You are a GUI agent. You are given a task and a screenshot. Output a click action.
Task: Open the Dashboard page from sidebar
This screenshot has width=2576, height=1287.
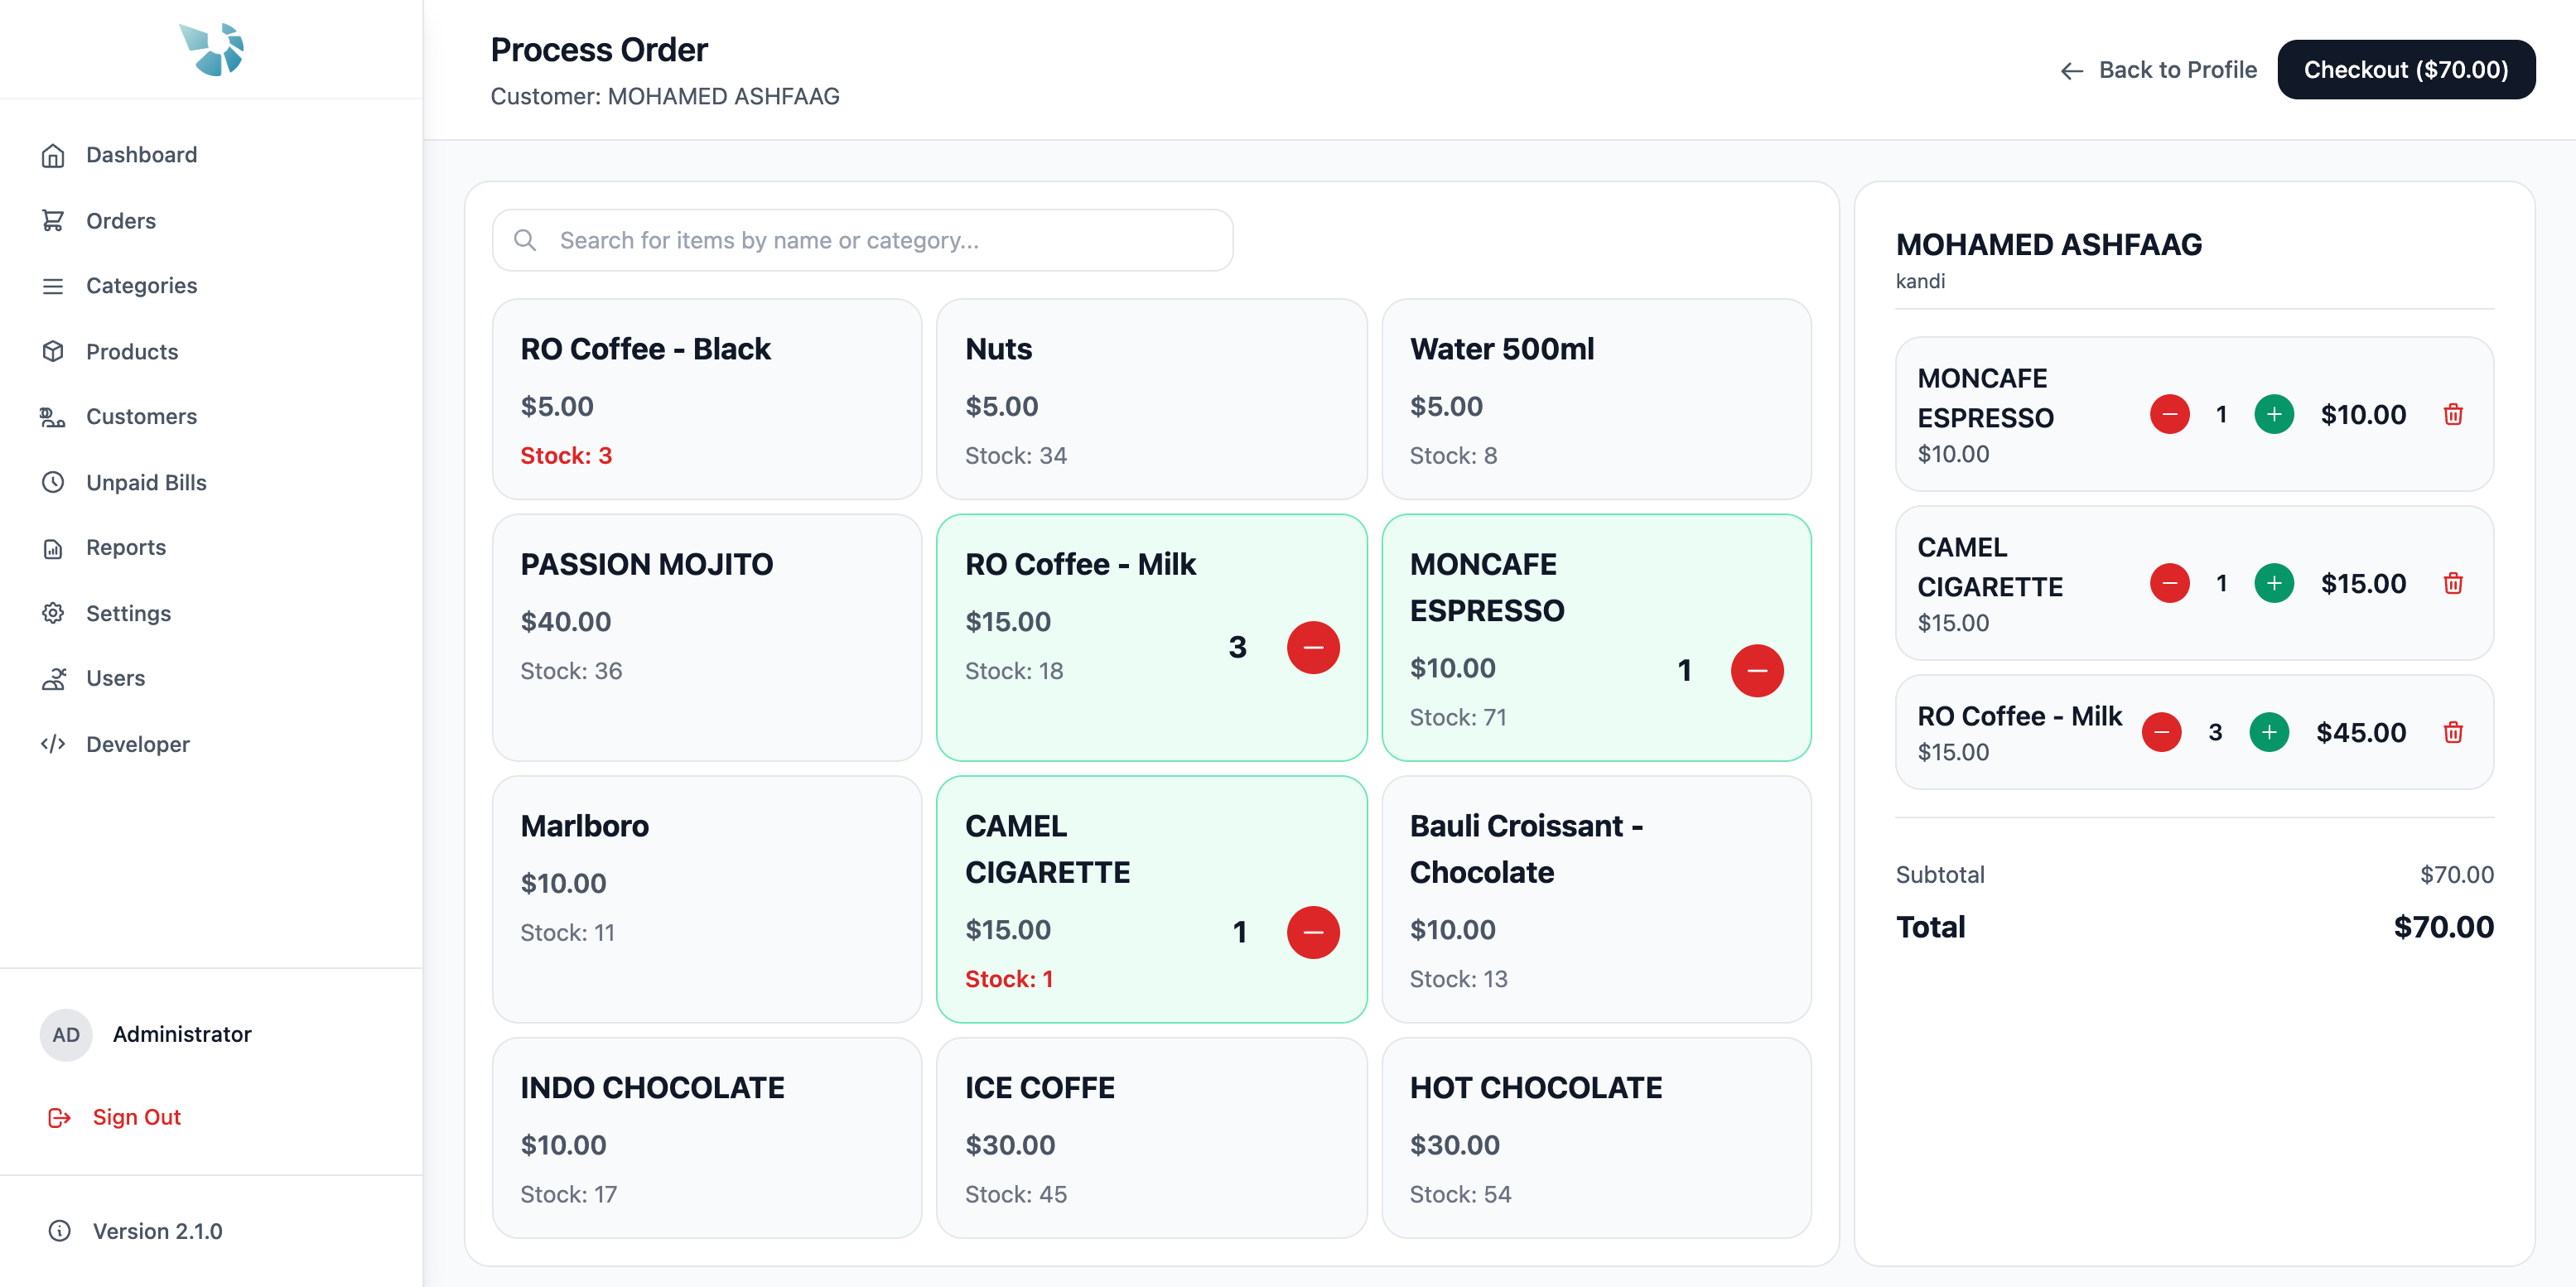coord(141,155)
